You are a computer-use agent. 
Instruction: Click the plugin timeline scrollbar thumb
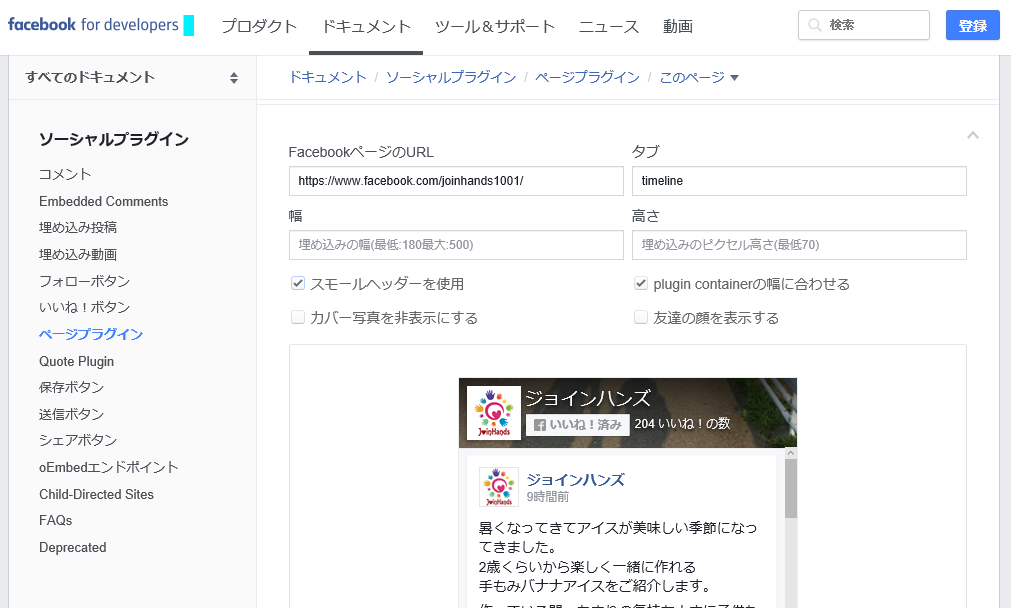point(791,489)
